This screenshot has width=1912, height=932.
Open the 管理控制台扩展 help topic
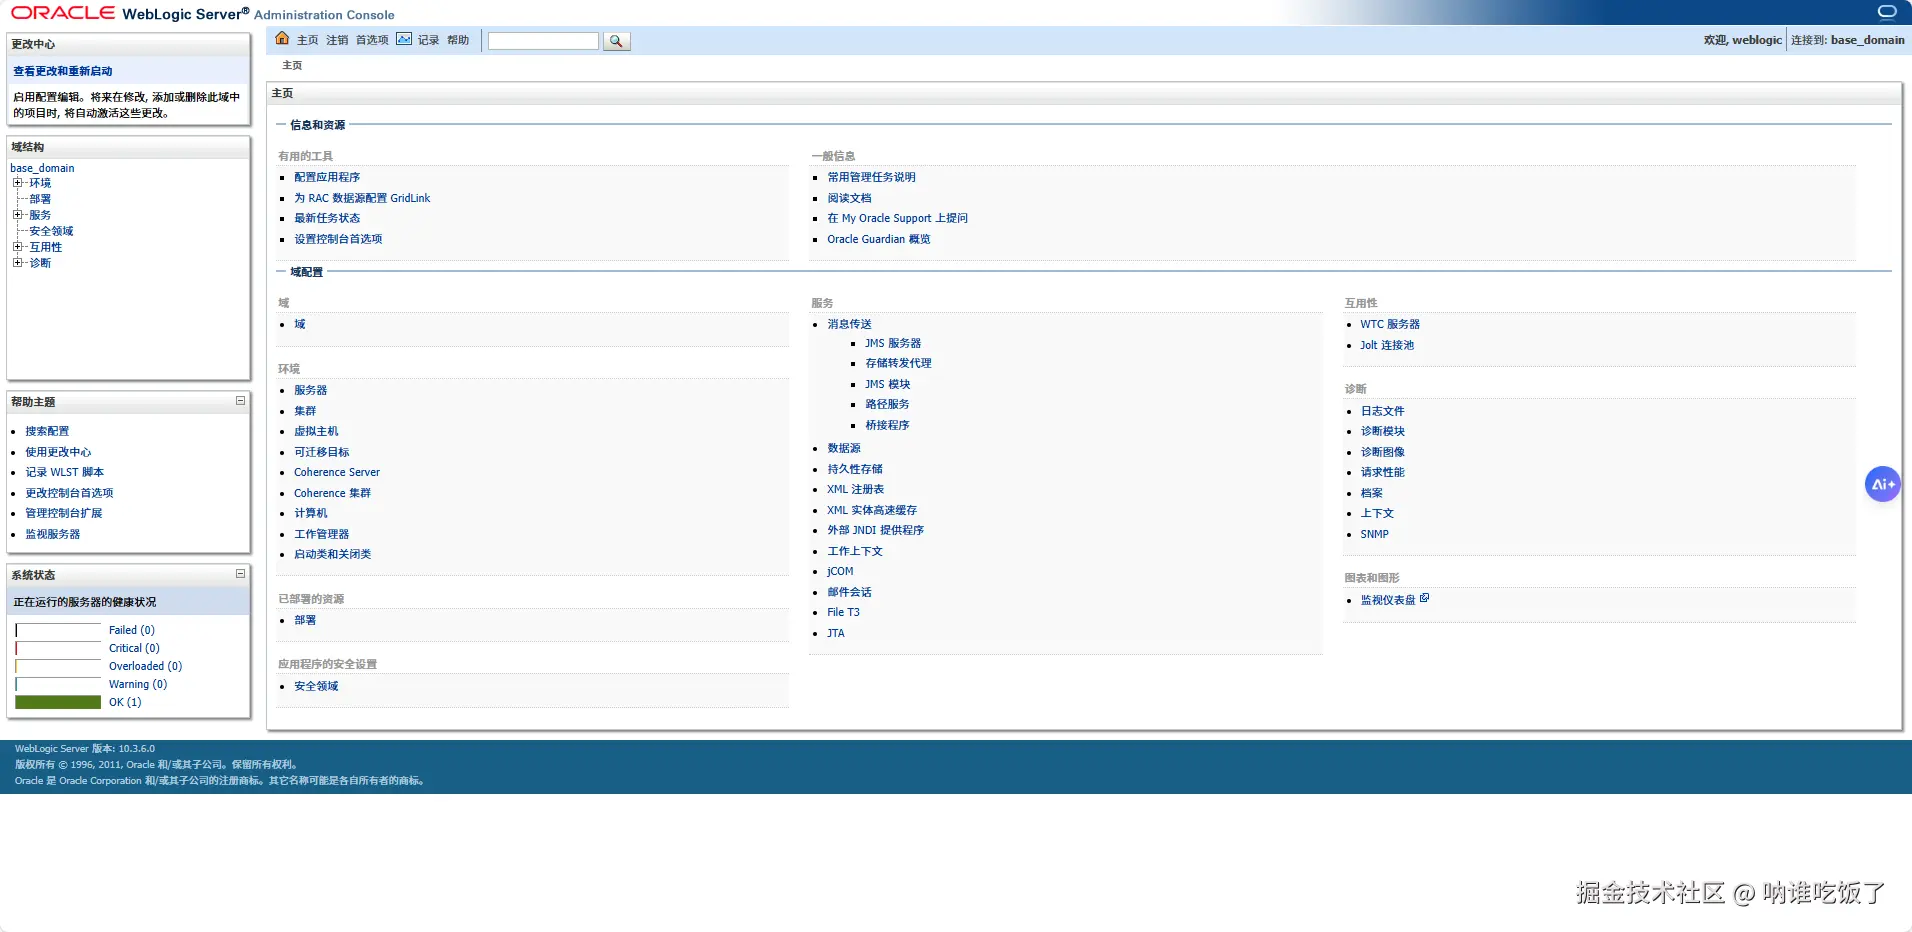(x=64, y=513)
